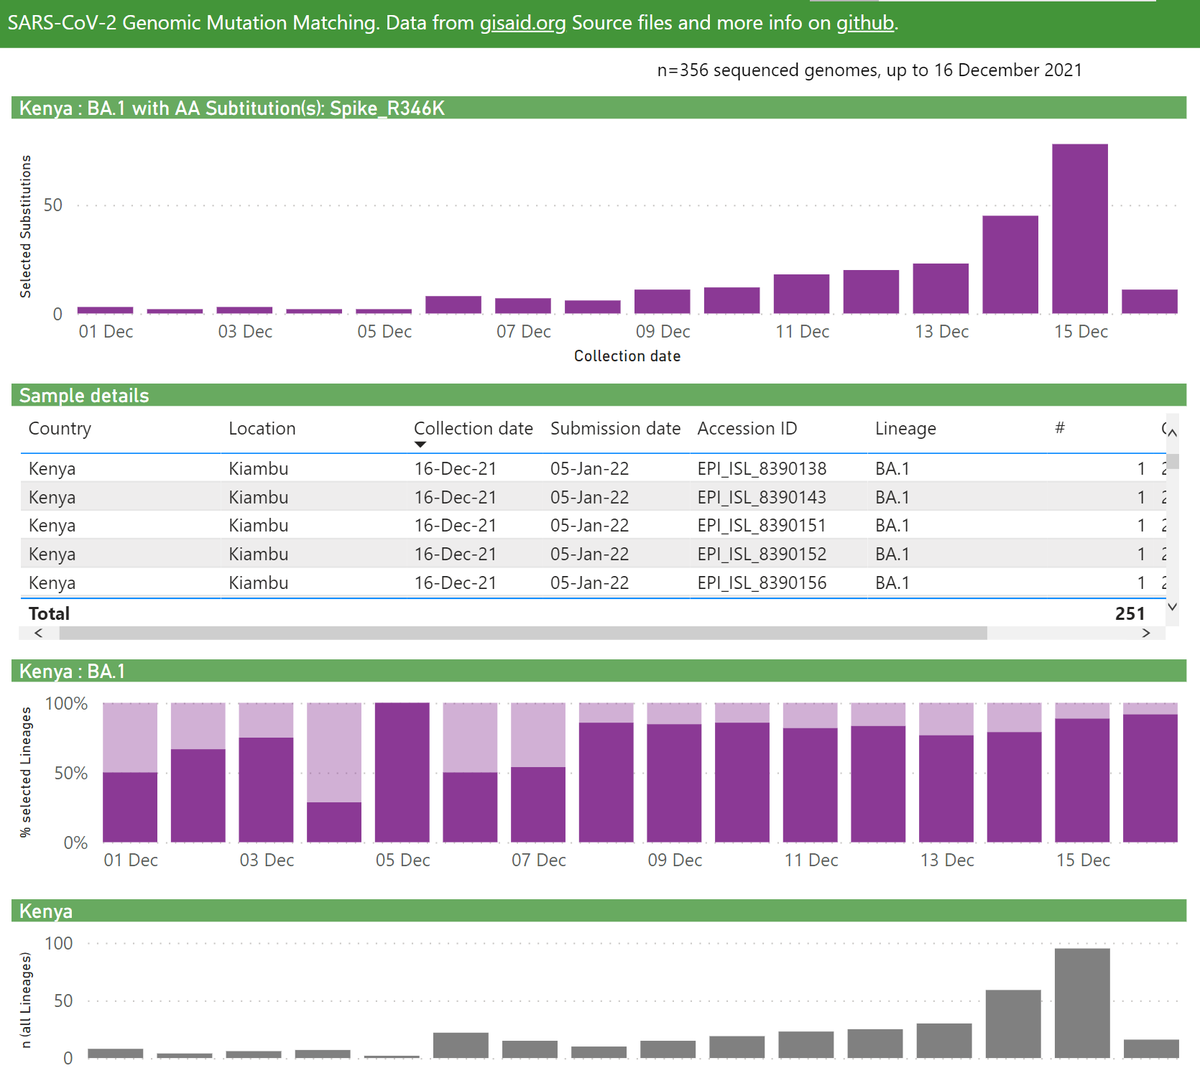Select 15 Dec gray bar in all-lineages chart

click(1082, 1003)
